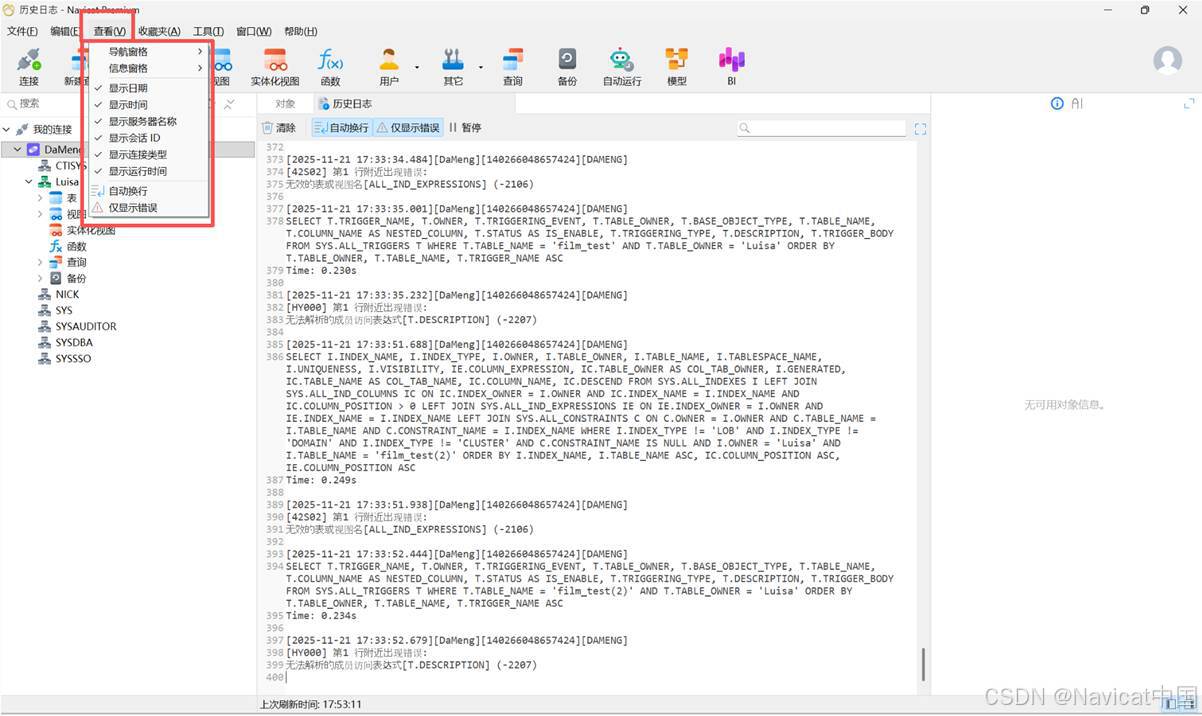The height and width of the screenshot is (716, 1202).
Task: Toggle 仅显示错误 in the 查看 menu
Action: 149,208
